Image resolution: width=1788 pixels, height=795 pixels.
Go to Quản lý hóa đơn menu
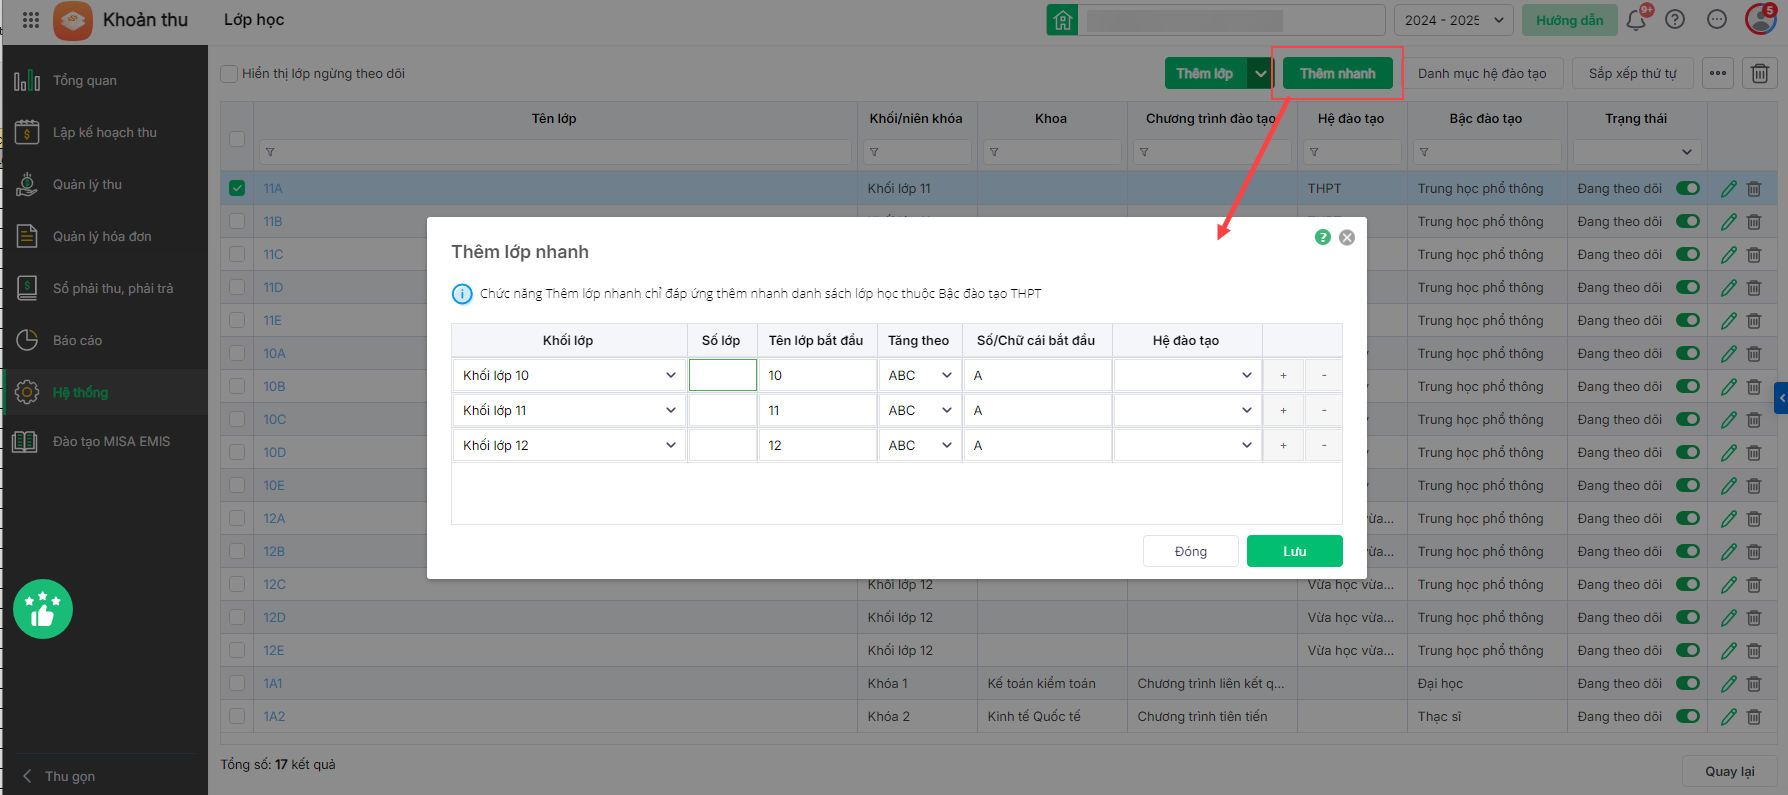(102, 236)
